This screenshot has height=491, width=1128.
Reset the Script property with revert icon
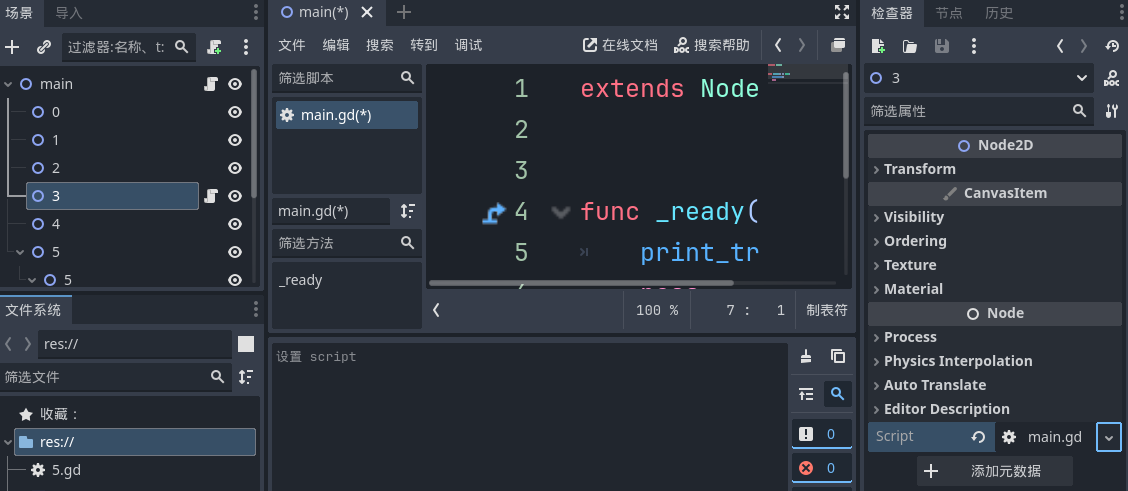pos(978,437)
